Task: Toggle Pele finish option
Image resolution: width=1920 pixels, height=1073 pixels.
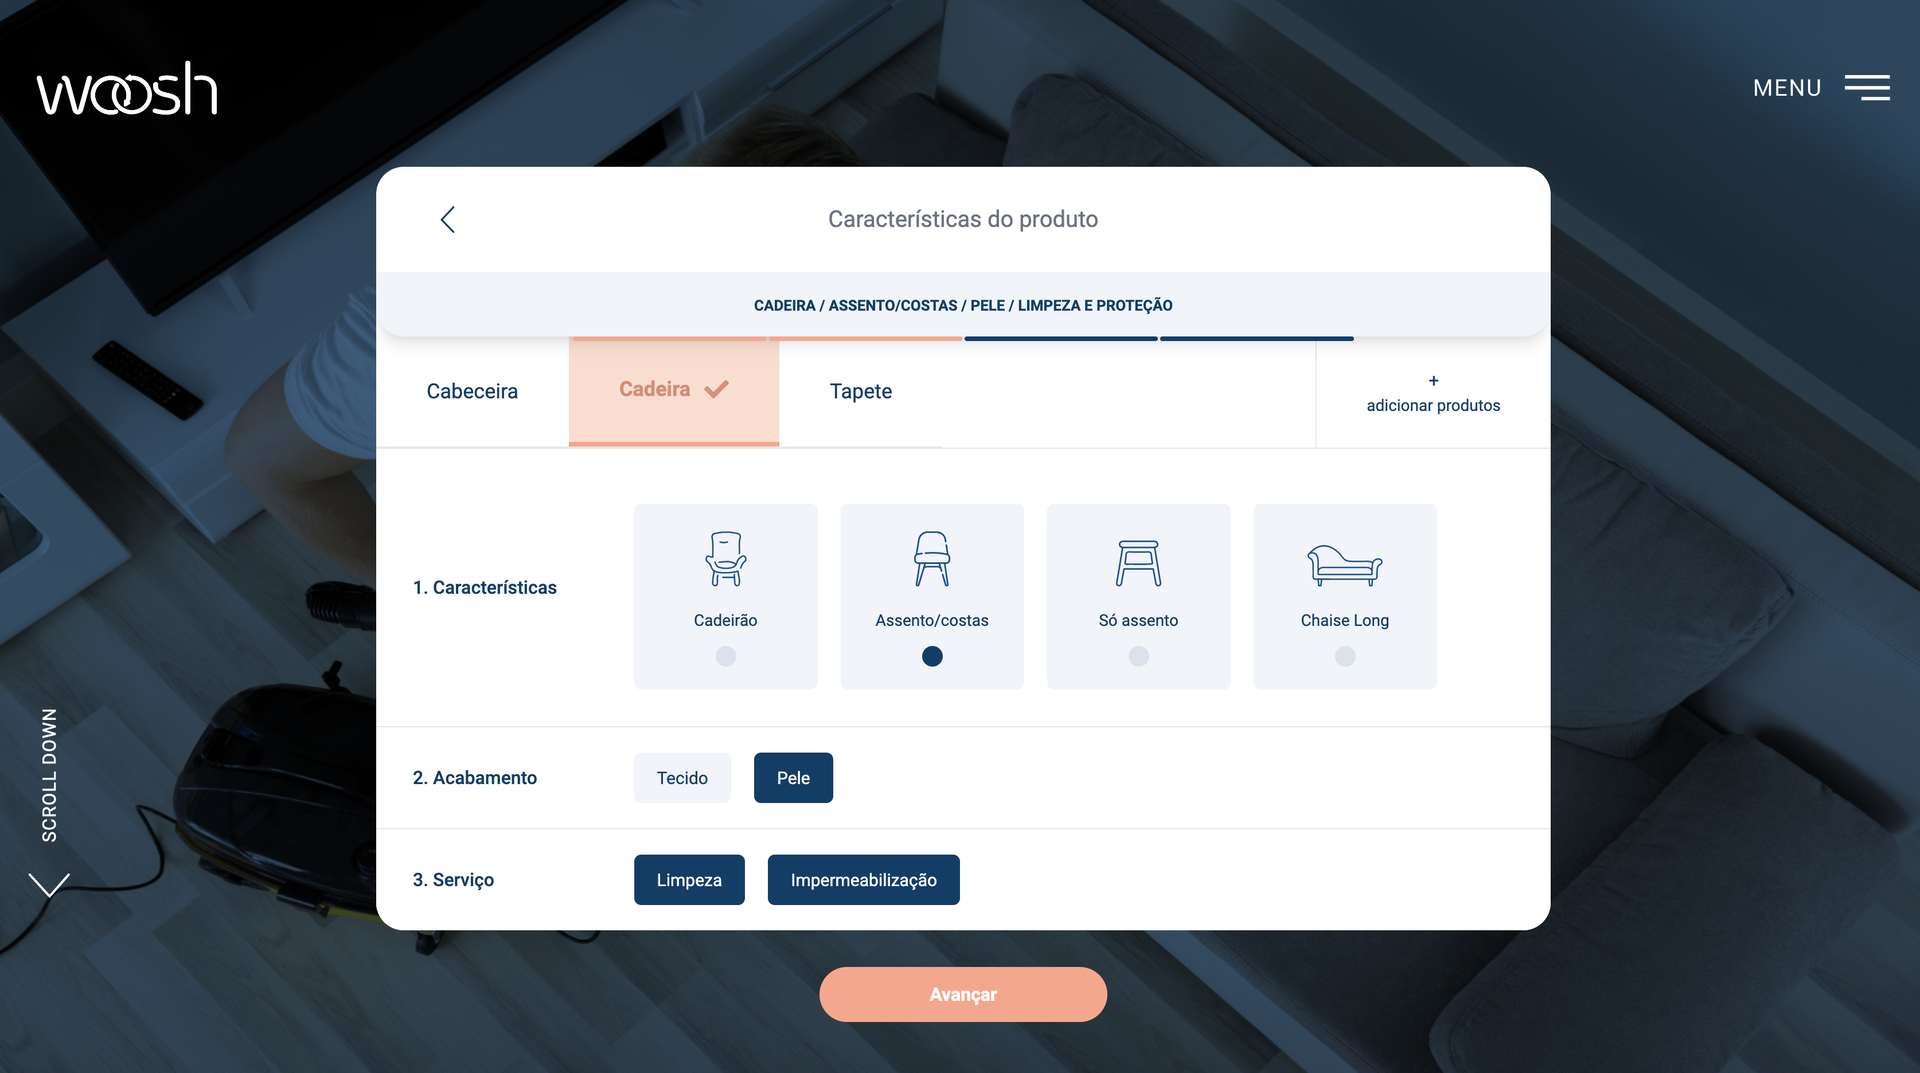Action: [x=793, y=778]
